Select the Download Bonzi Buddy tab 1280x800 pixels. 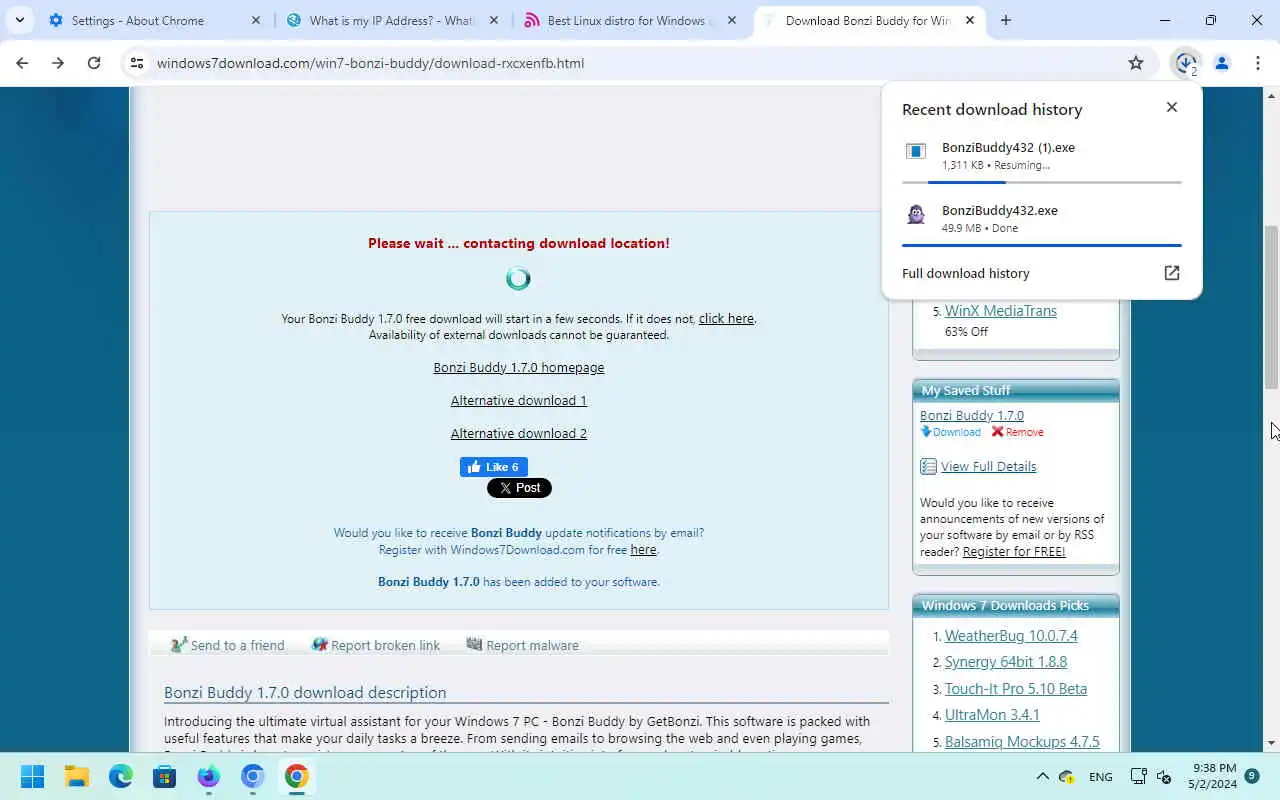point(867,20)
